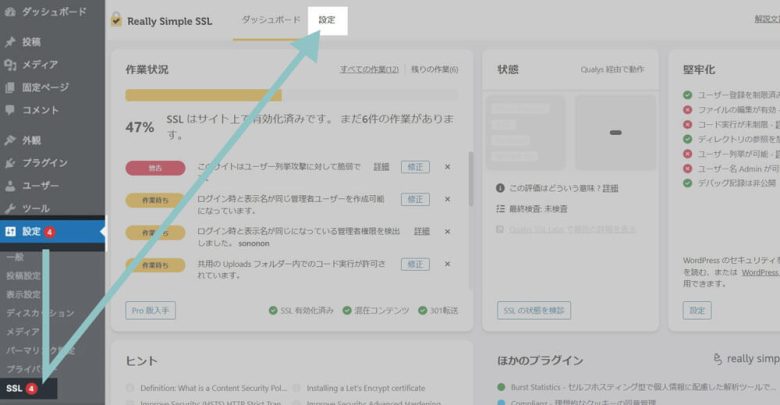
Task: Select the highlighted 設定 sidebar menu
Action: point(52,231)
